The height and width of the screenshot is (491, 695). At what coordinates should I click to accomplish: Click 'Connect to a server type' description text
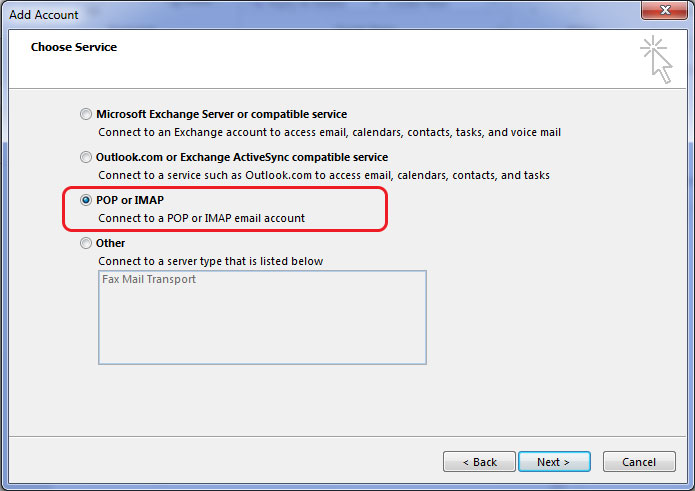click(x=211, y=261)
